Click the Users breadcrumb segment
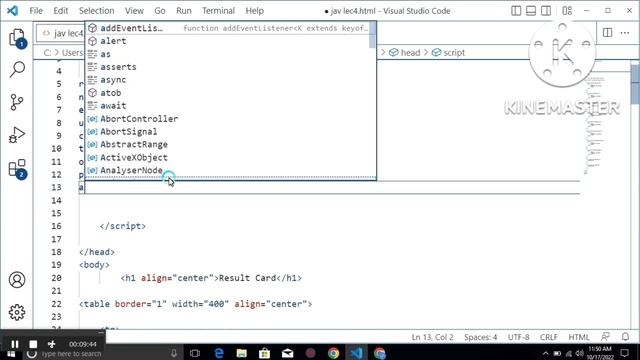The width and height of the screenshot is (640, 360). [72, 53]
